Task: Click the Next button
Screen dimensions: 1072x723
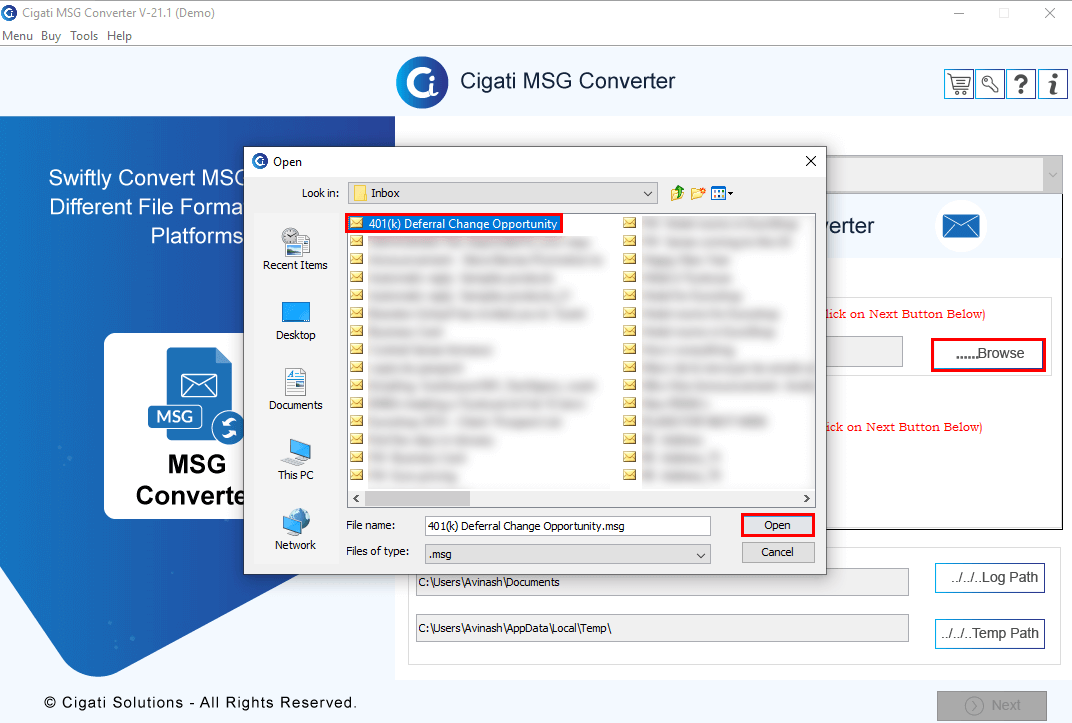Action: tap(992, 705)
